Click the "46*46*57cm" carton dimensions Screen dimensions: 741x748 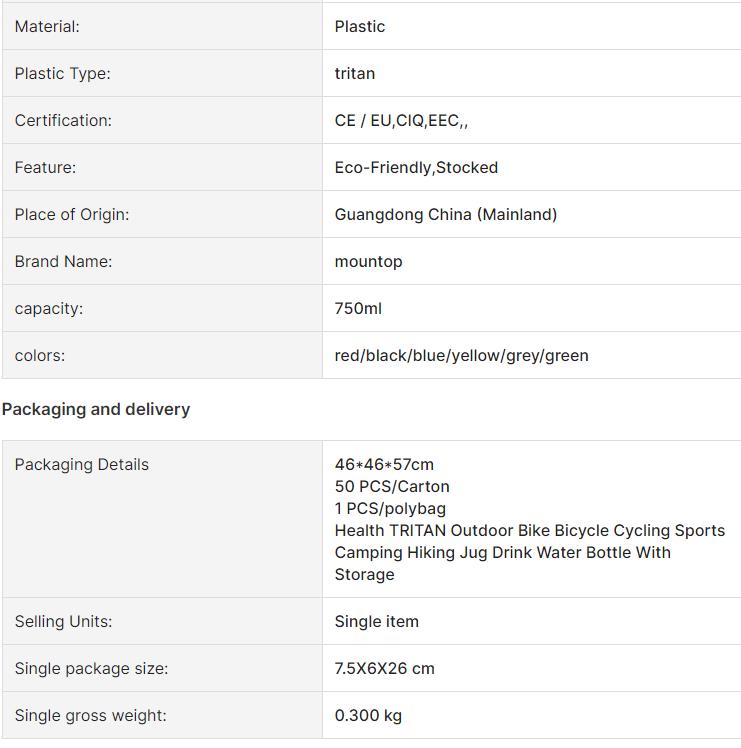(x=384, y=465)
